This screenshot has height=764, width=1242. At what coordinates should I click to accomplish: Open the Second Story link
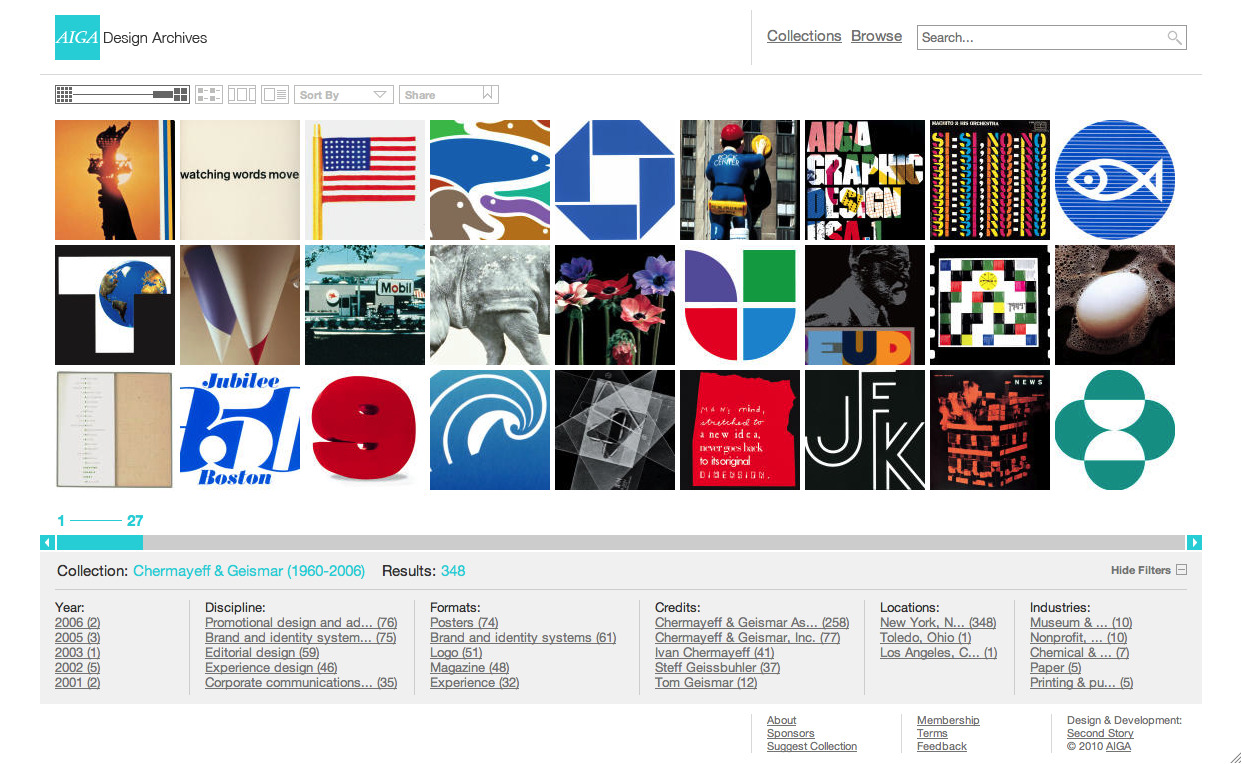(x=1100, y=733)
